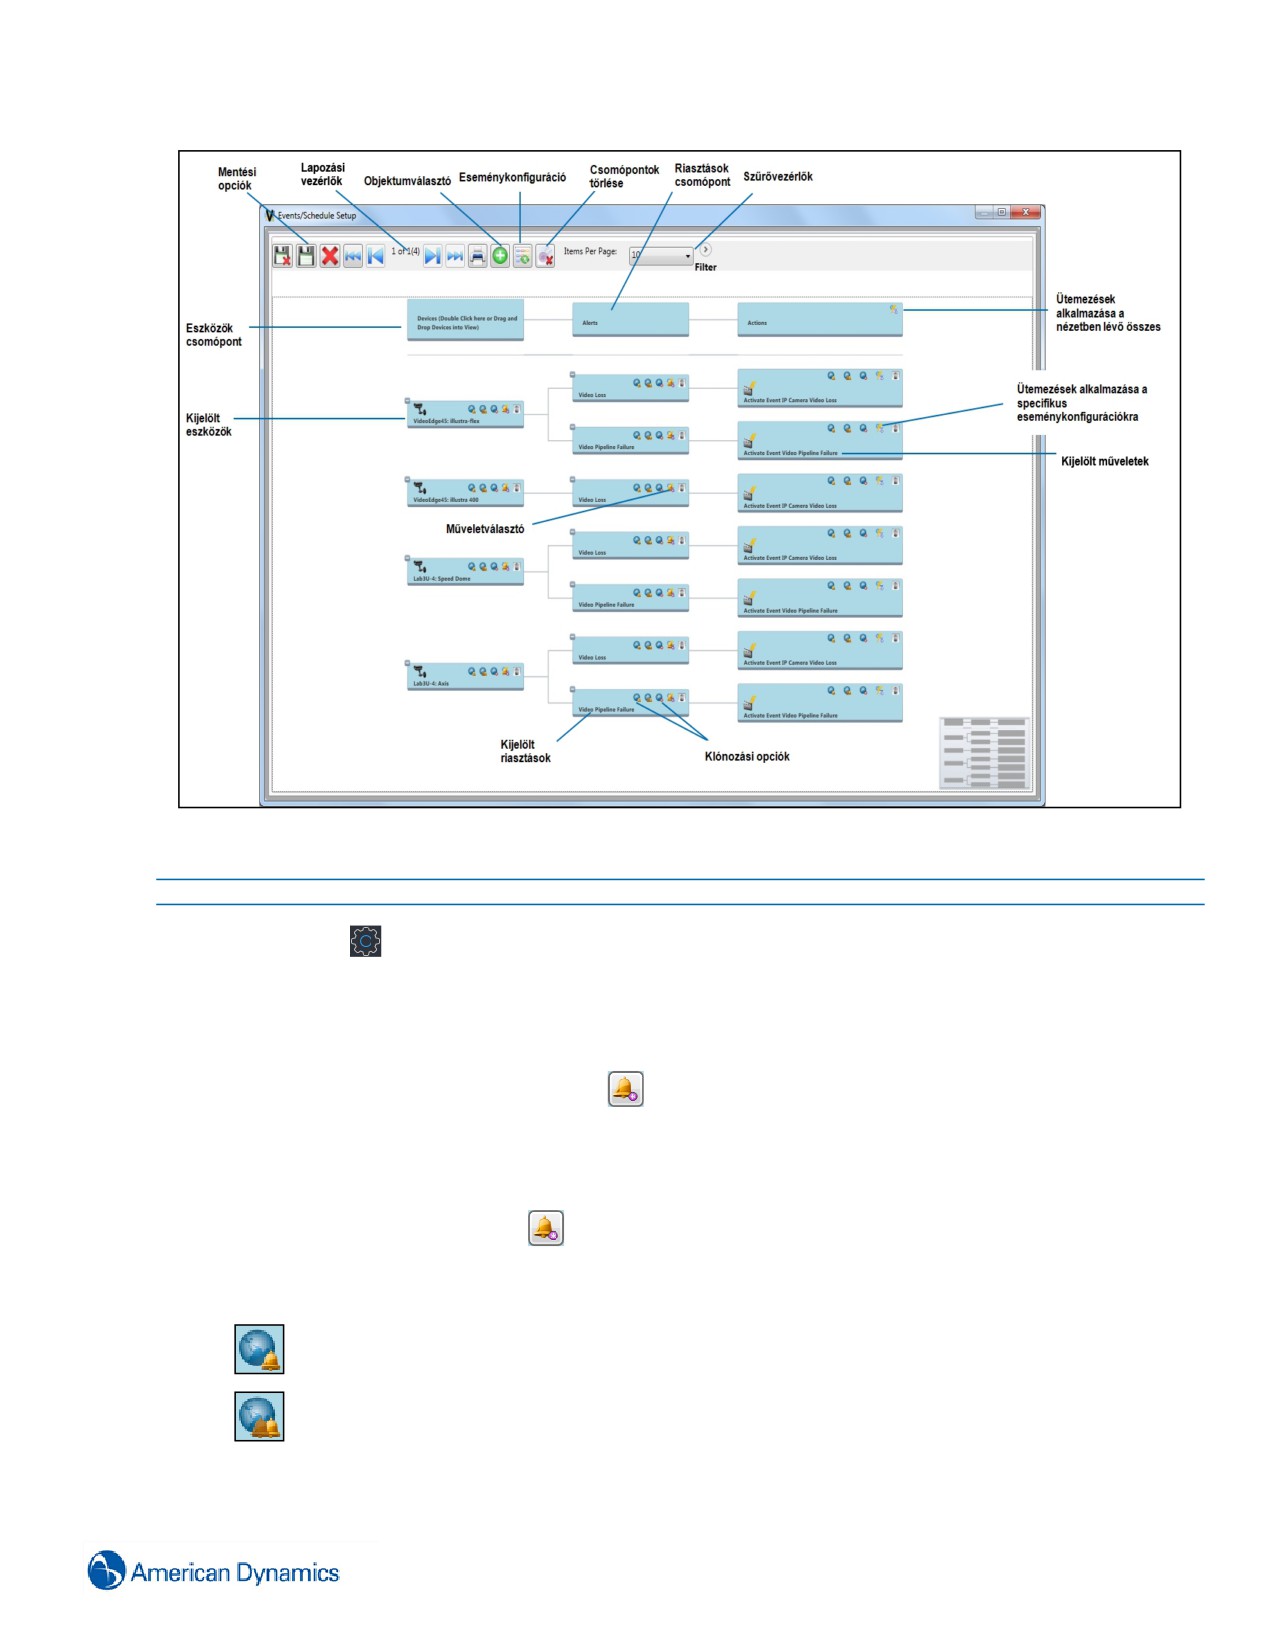Select illustra 400 Activate Event IP Camera Video Loss
This screenshot has height=1650, width=1275.
click(820, 494)
